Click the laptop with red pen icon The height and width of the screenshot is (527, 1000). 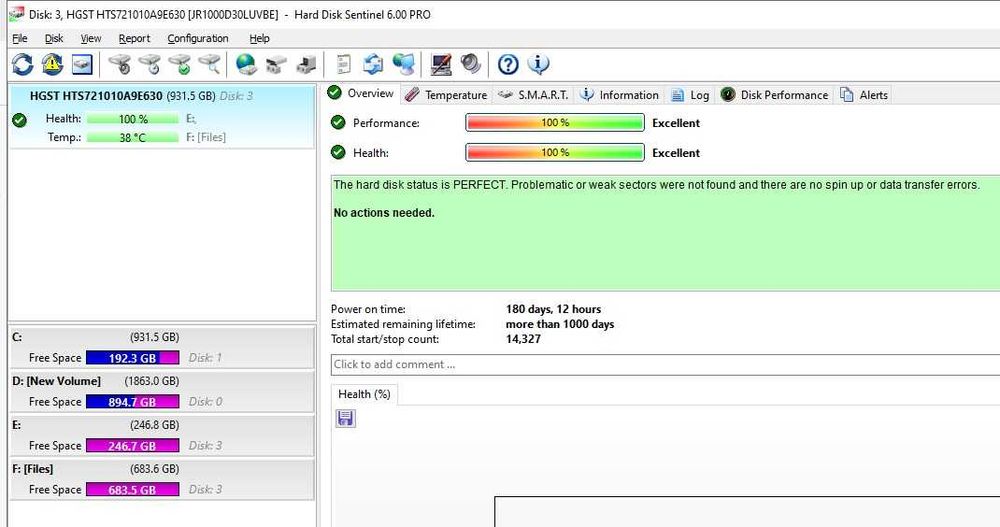pyautogui.click(x=441, y=64)
